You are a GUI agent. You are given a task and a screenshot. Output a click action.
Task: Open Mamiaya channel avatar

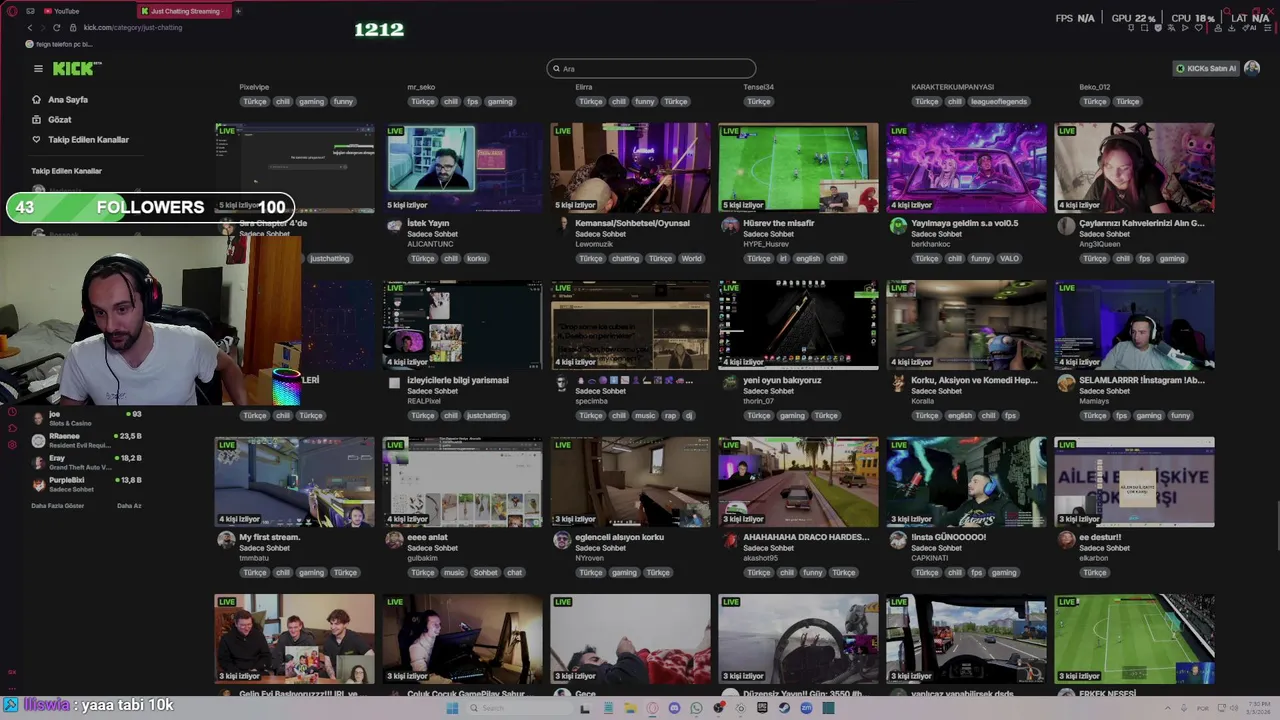(x=1066, y=383)
